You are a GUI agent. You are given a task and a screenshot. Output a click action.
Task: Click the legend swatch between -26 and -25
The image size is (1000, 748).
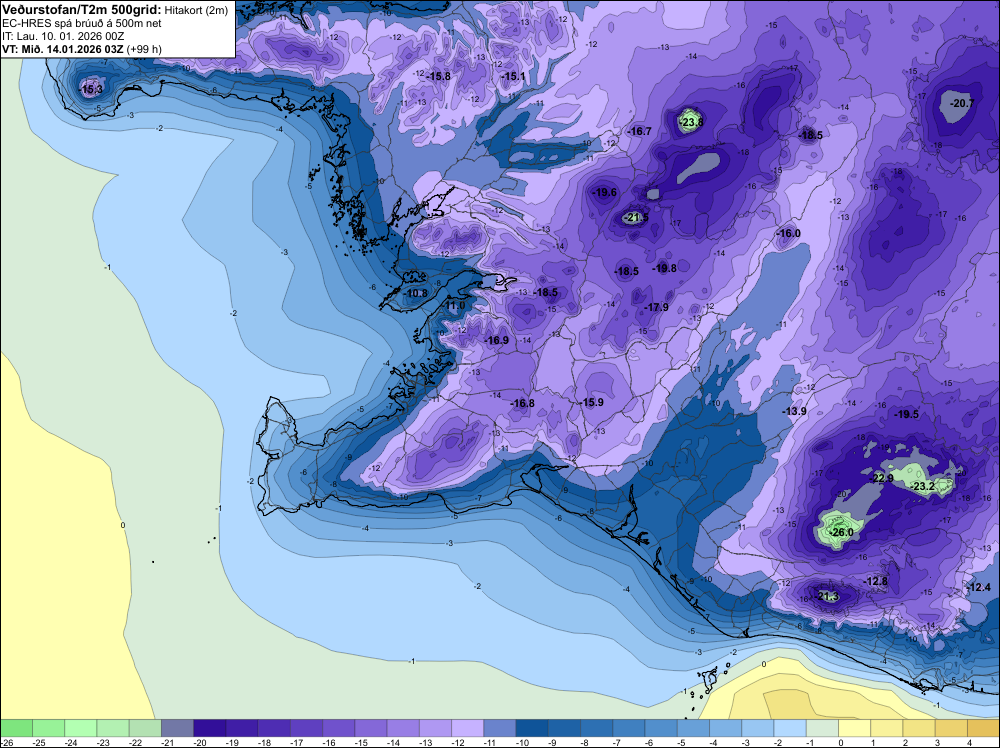pos(17,728)
